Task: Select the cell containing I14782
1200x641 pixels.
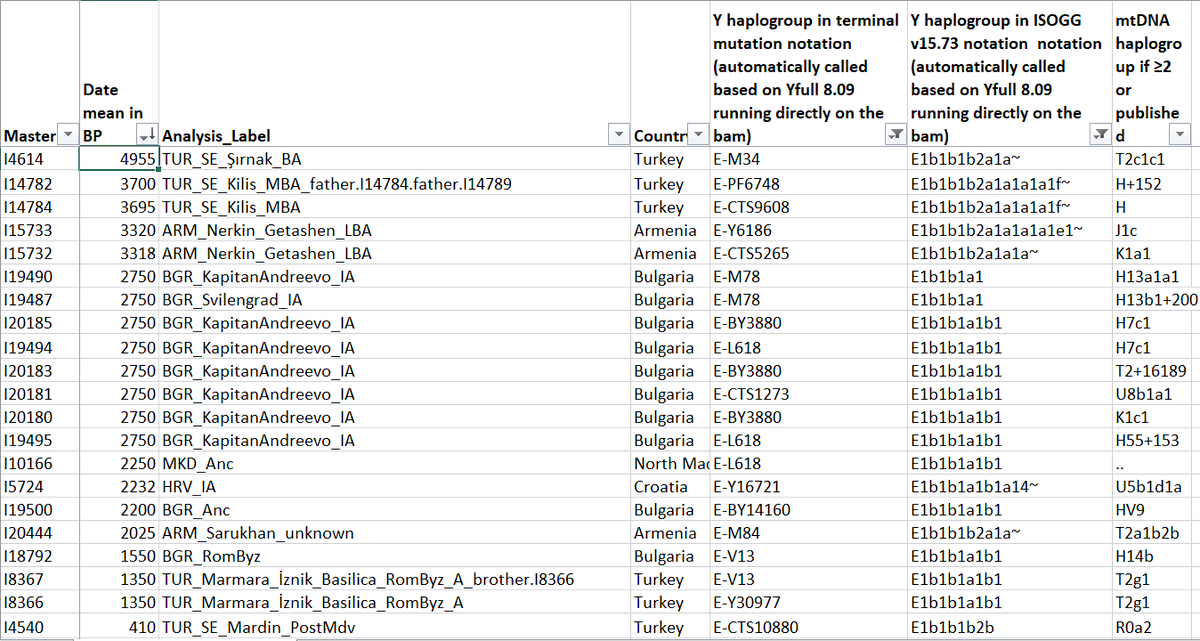Action: coord(40,184)
